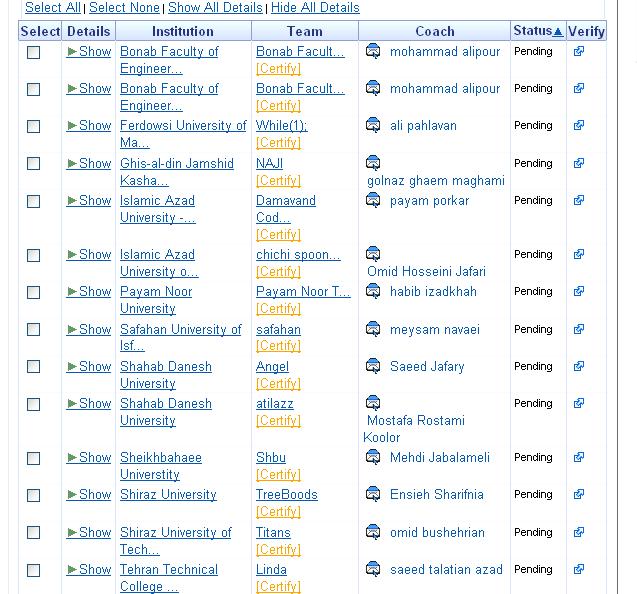Click Certify link under Titans team
Viewport: 637px width, 594px height.
278,549
